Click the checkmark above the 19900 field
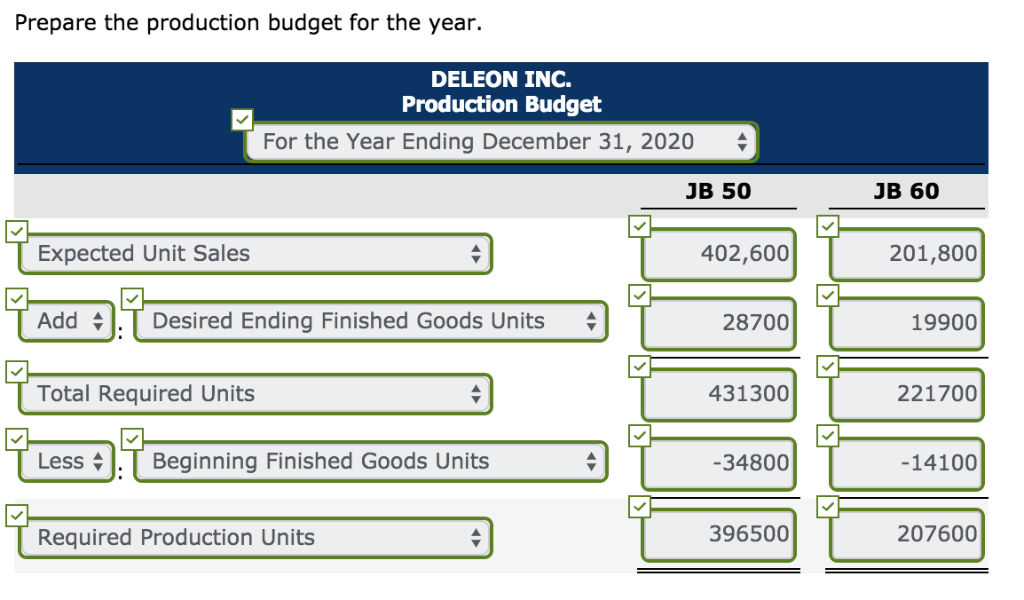Screen dimensions: 1024x600 pos(827,296)
